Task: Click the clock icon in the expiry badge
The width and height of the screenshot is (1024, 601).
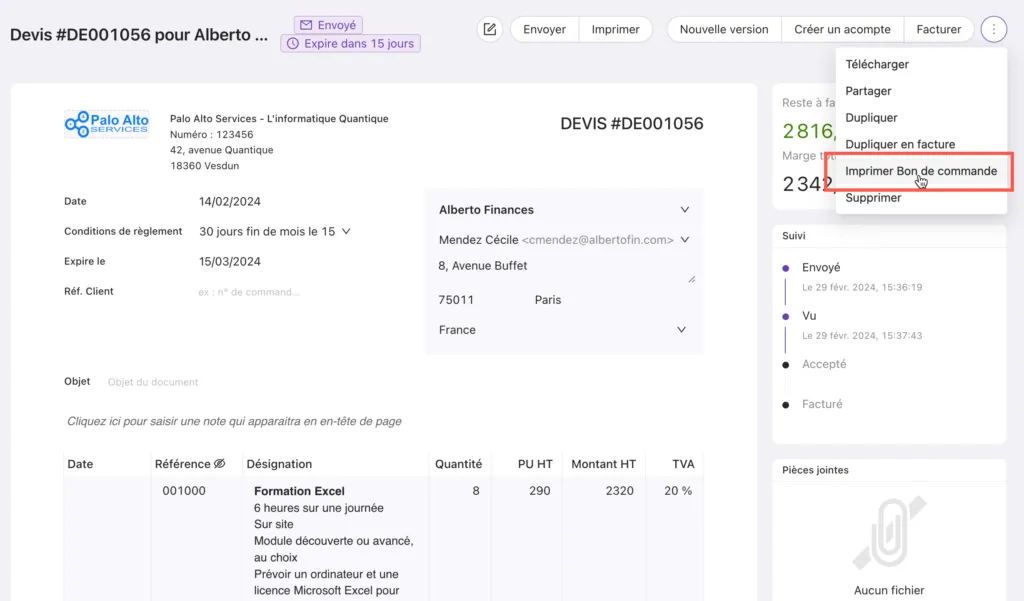Action: pos(293,44)
